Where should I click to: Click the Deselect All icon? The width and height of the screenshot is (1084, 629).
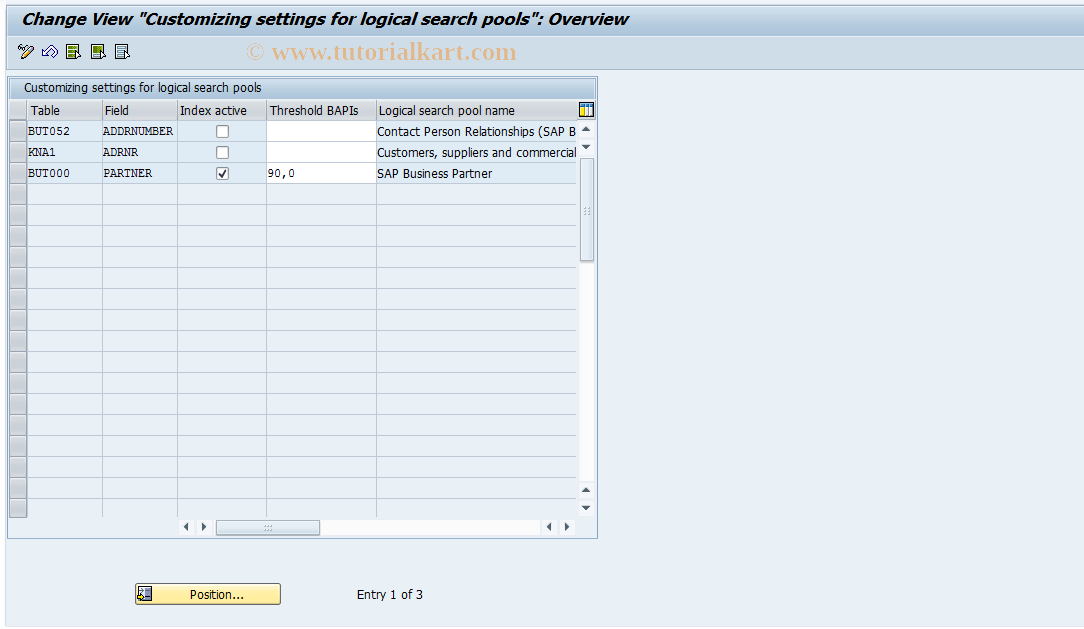click(x=122, y=52)
